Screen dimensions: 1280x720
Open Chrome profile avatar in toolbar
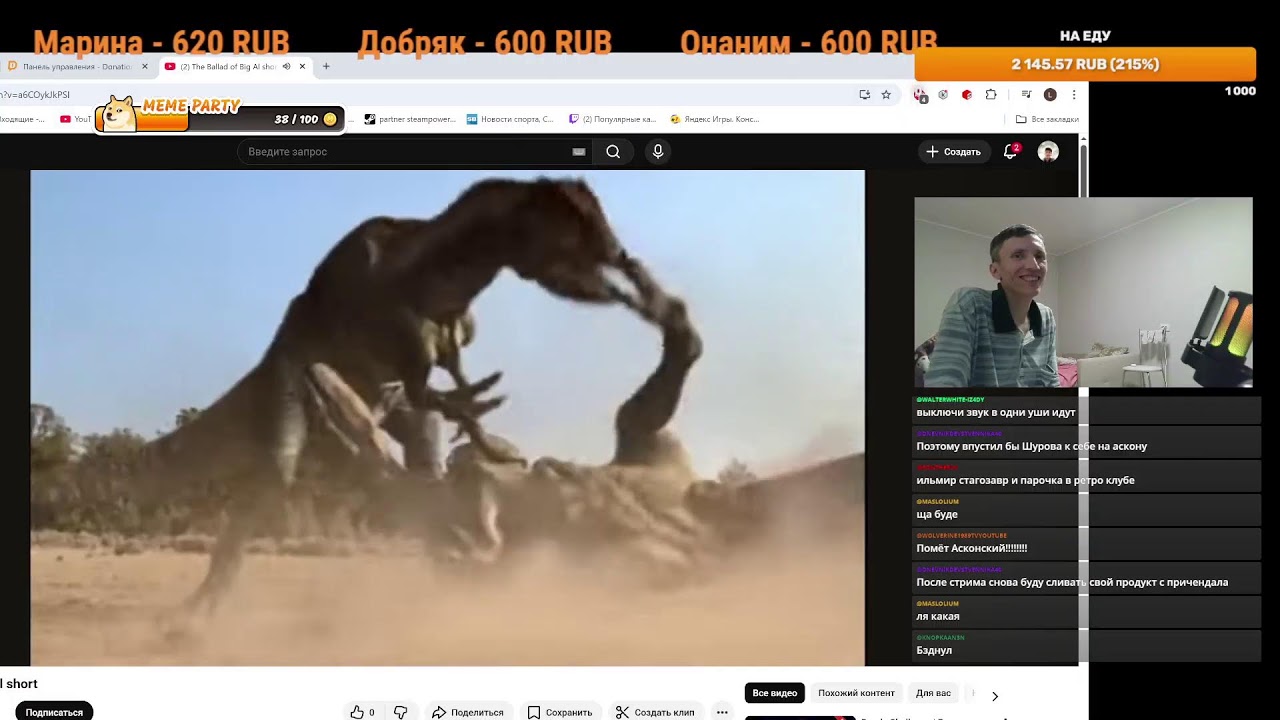click(x=1050, y=95)
